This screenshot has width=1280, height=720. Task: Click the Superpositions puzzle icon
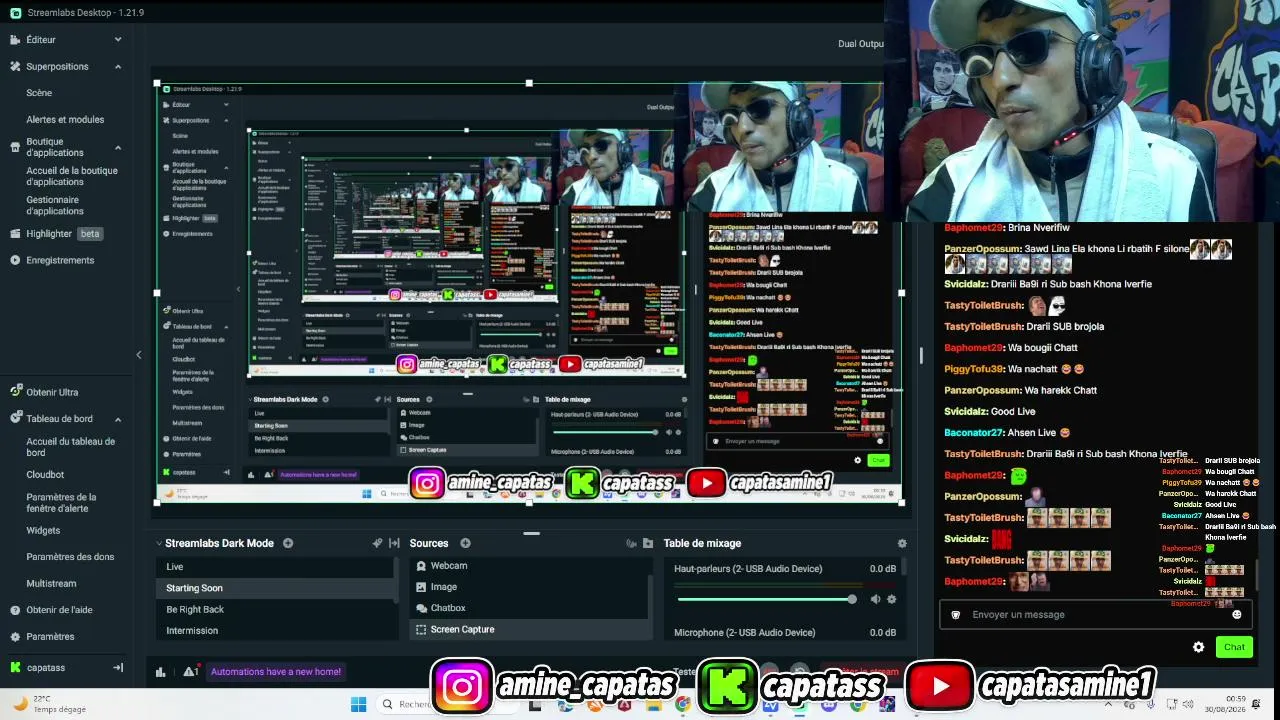pos(15,67)
